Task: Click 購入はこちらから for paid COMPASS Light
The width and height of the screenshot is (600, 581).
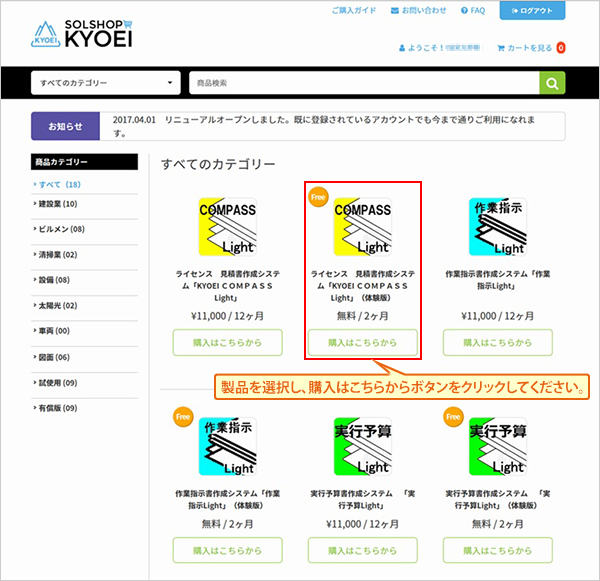Action: point(227,343)
